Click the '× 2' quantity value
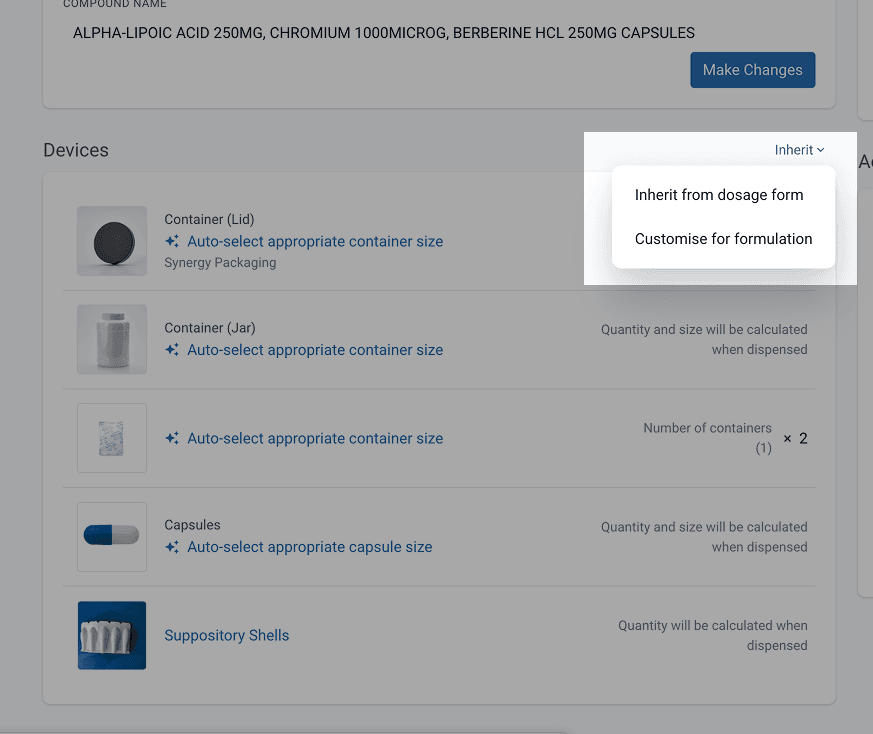The width and height of the screenshot is (873, 734). coord(795,438)
